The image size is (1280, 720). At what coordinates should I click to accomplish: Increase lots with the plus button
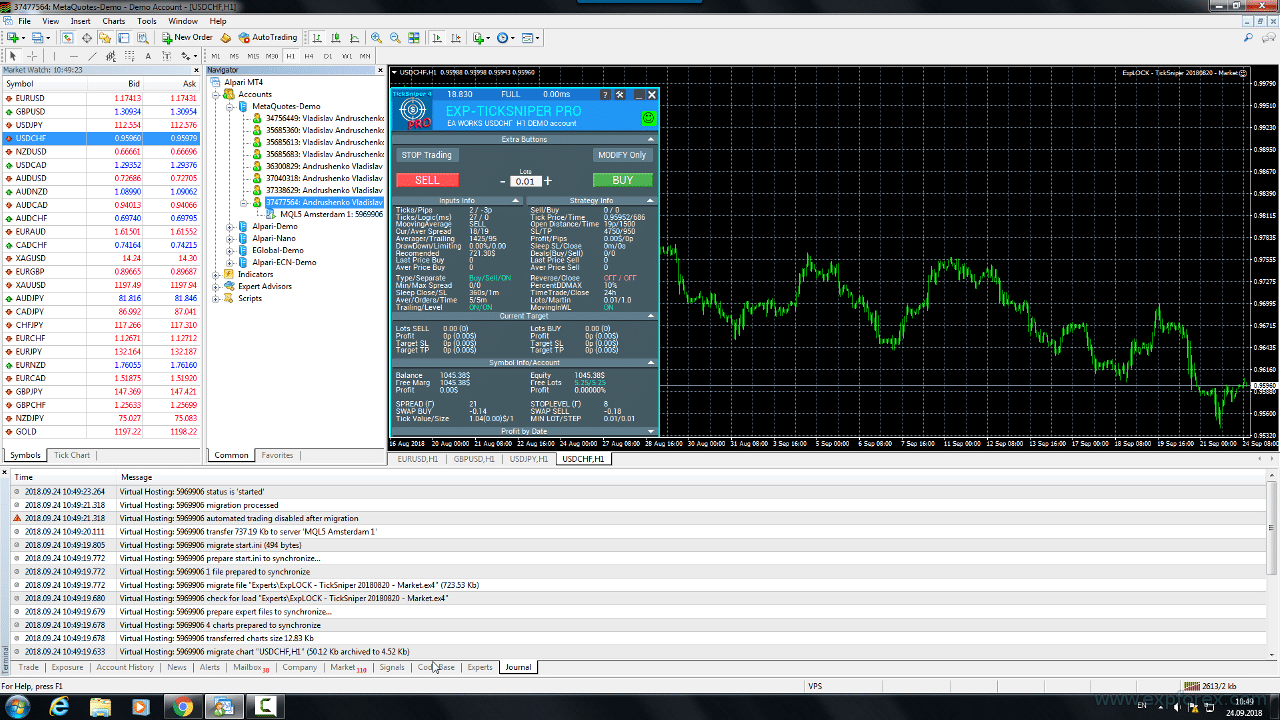pyautogui.click(x=547, y=181)
